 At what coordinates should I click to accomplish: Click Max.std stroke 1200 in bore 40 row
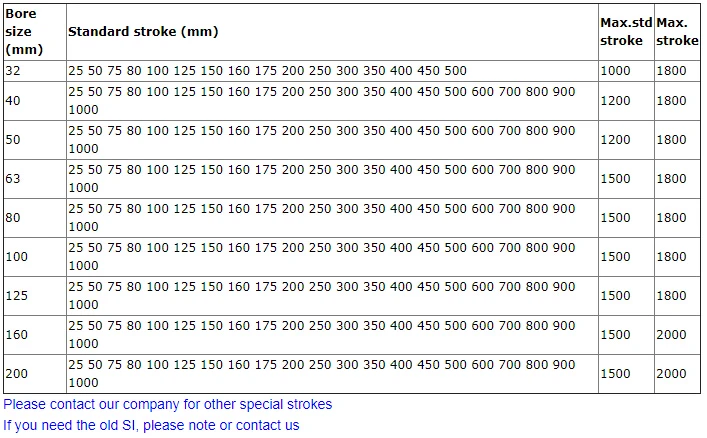[x=626, y=101]
